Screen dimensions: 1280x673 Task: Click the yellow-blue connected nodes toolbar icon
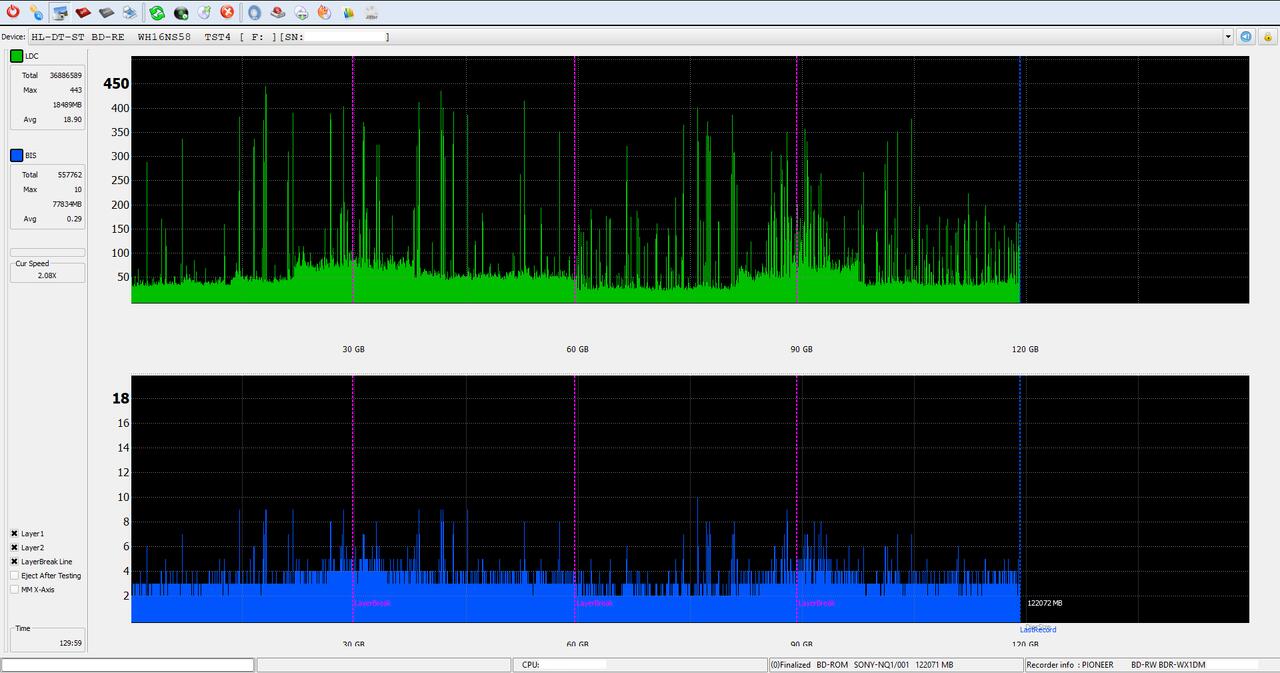click(36, 12)
